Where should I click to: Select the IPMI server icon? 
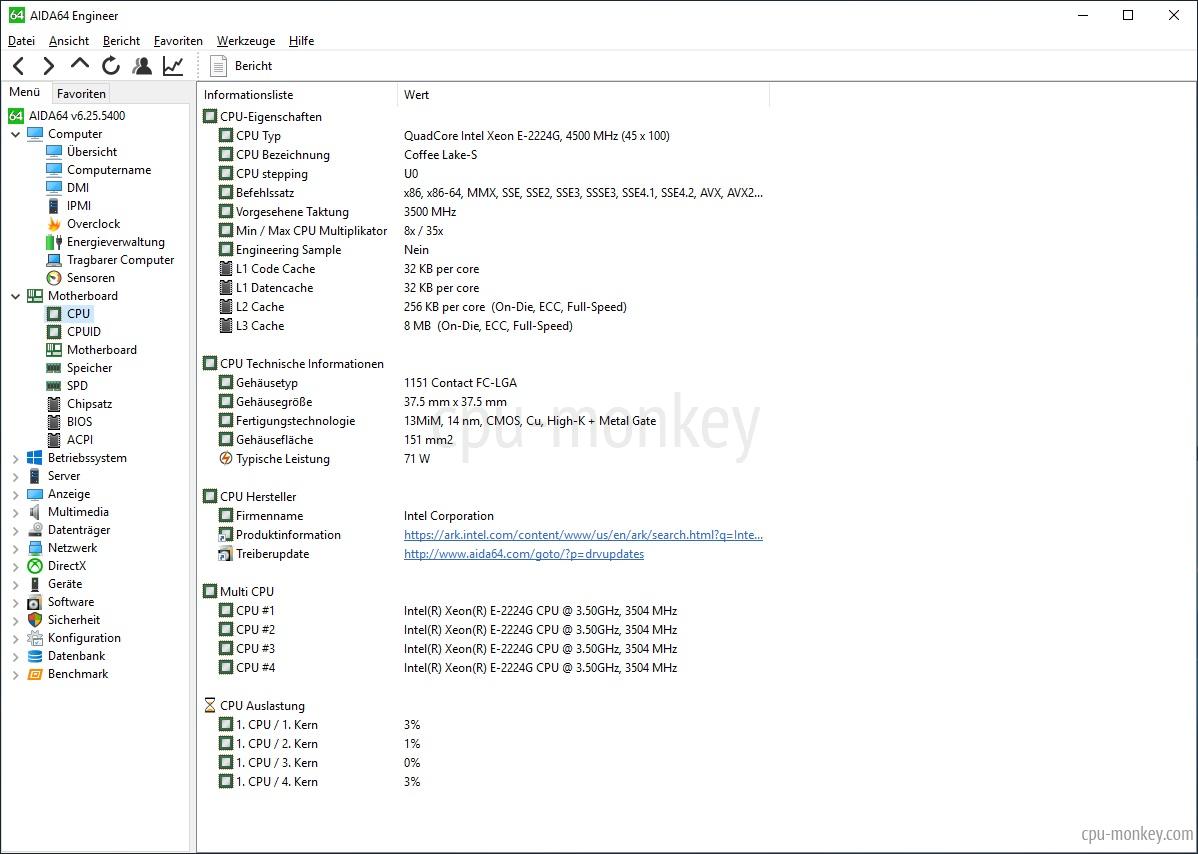[x=53, y=205]
